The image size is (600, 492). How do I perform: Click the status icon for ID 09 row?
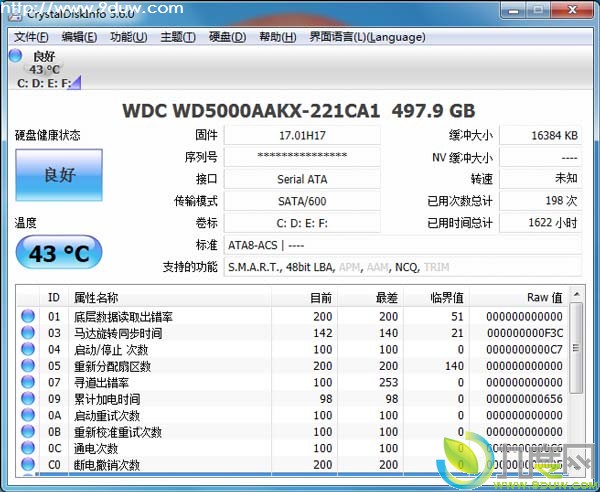click(28, 398)
